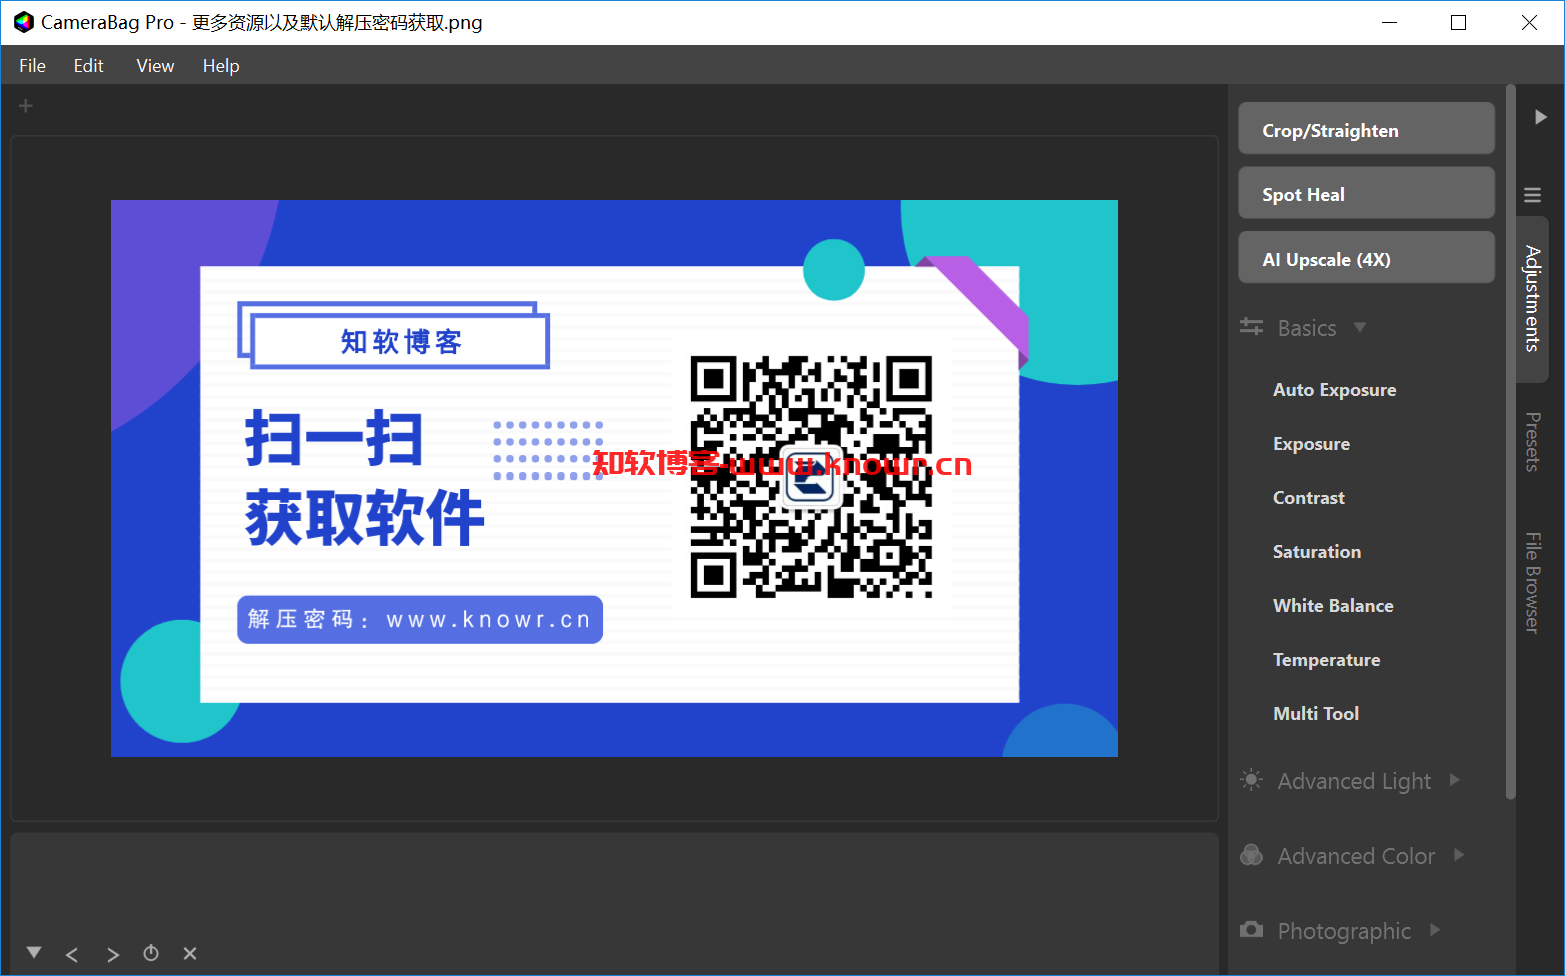The image size is (1565, 976).
Task: Open the View menu
Action: tap(155, 66)
